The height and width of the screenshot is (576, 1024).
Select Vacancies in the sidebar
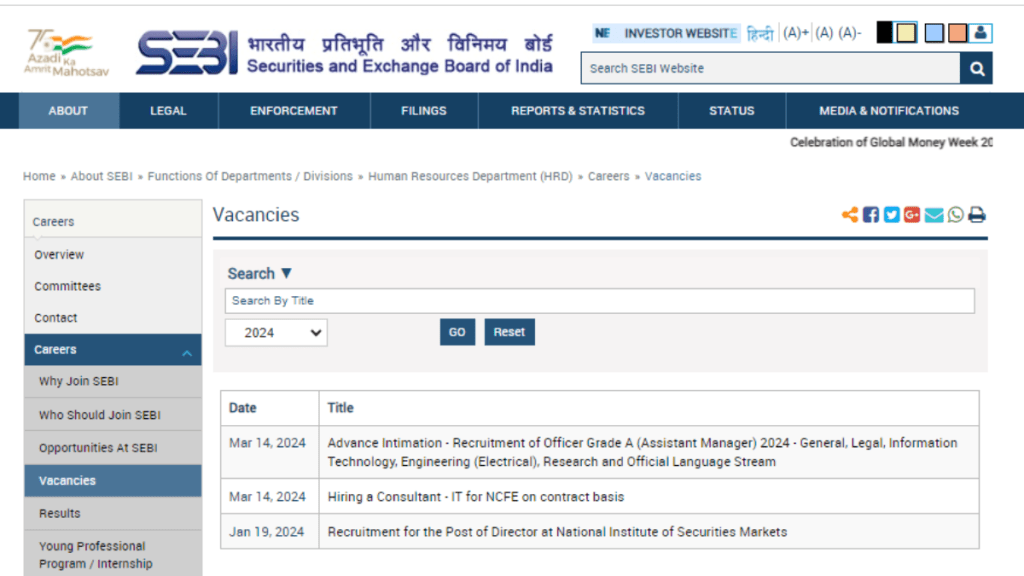point(113,481)
